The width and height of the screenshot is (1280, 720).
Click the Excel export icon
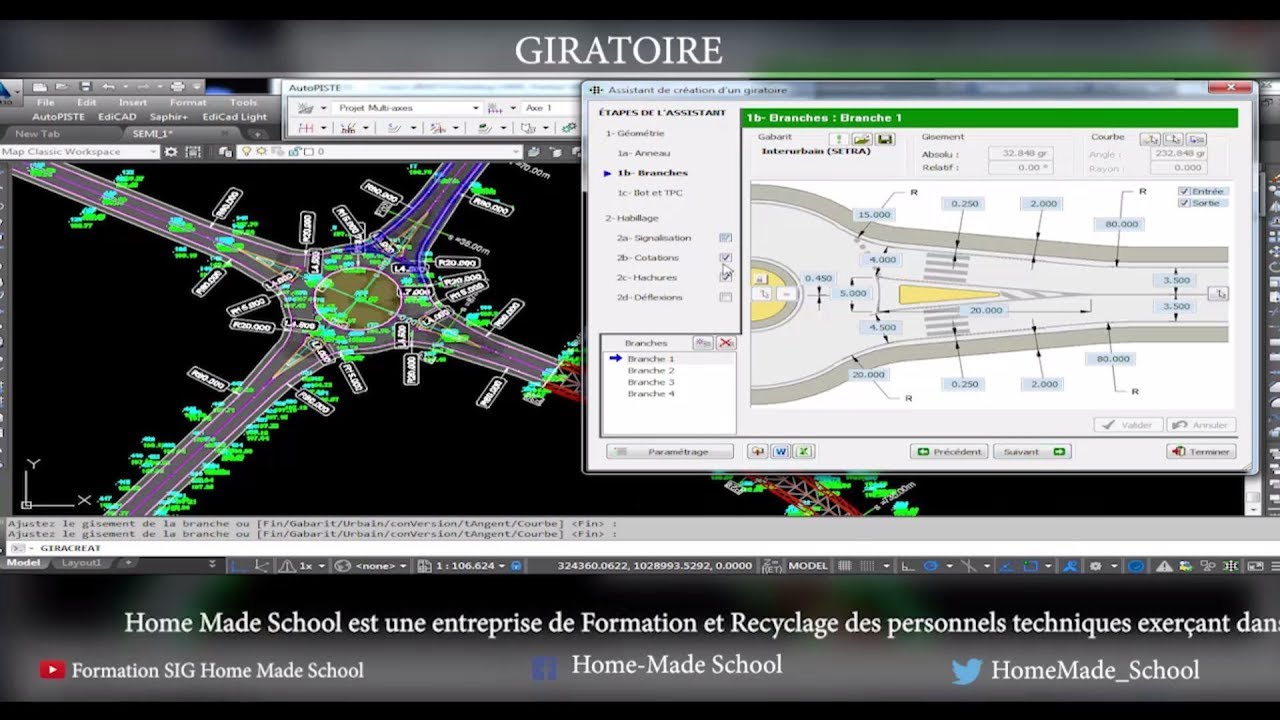(x=803, y=452)
